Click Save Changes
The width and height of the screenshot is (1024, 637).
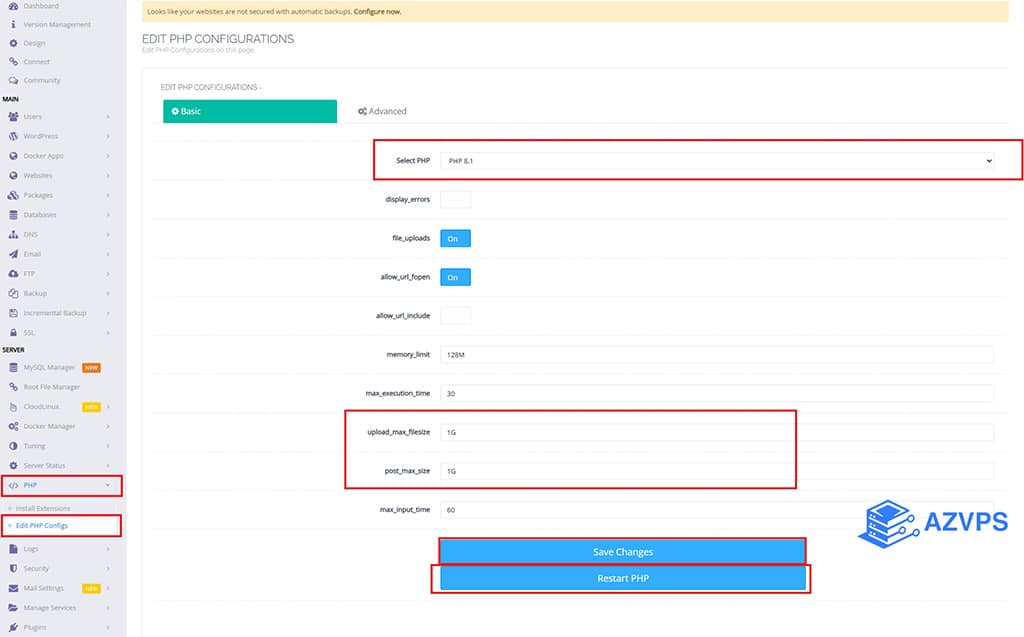click(622, 551)
